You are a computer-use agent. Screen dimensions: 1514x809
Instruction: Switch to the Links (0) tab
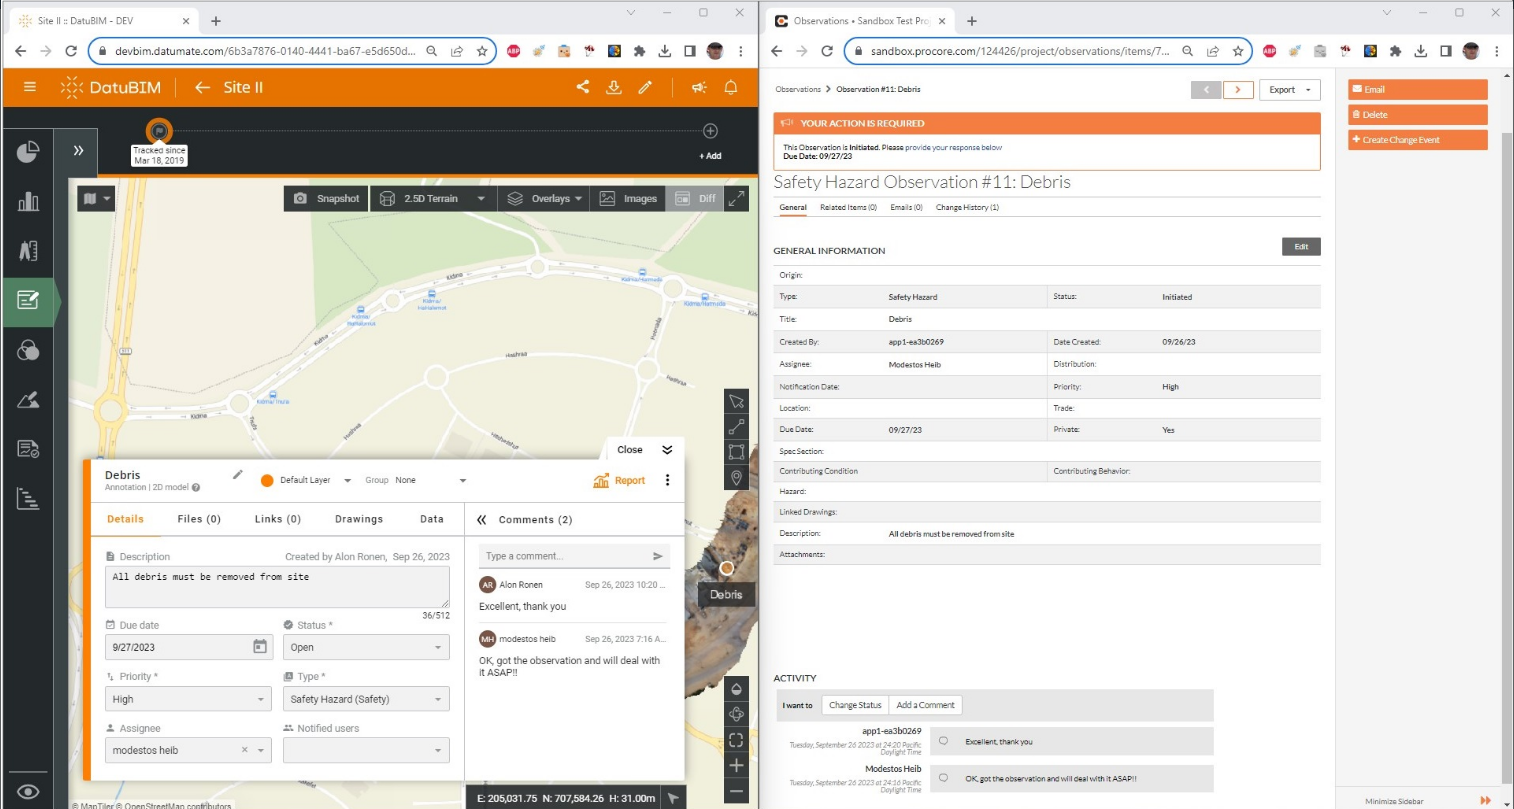[277, 519]
